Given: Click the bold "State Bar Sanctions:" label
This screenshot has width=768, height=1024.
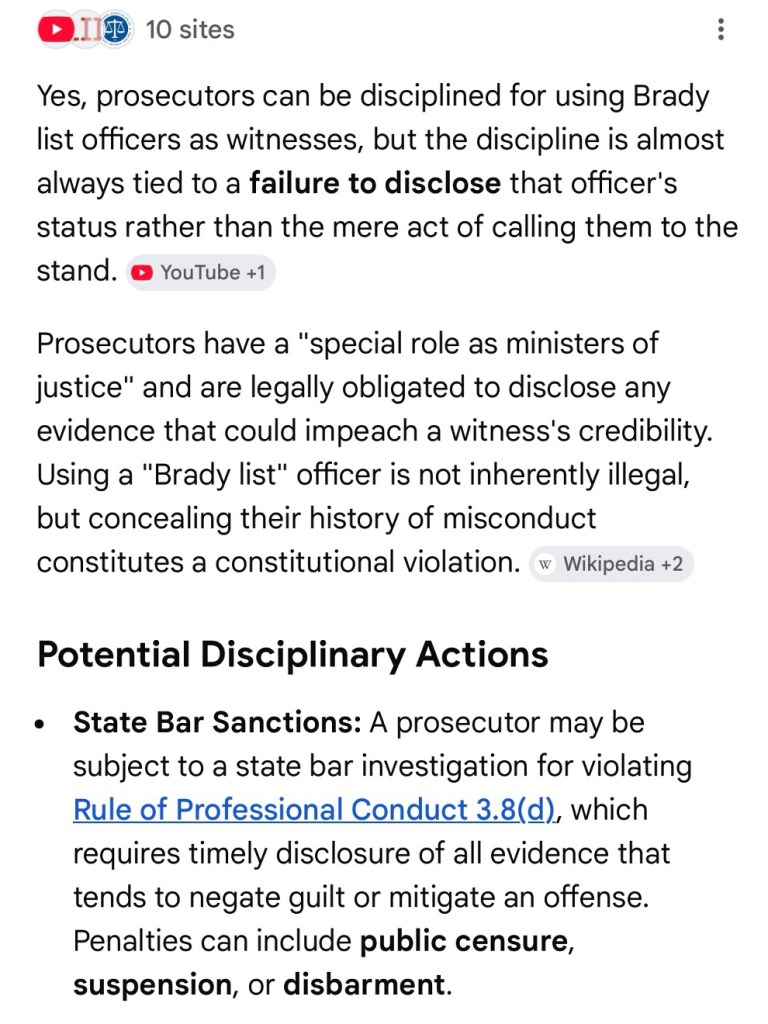Looking at the screenshot, I should (x=217, y=722).
